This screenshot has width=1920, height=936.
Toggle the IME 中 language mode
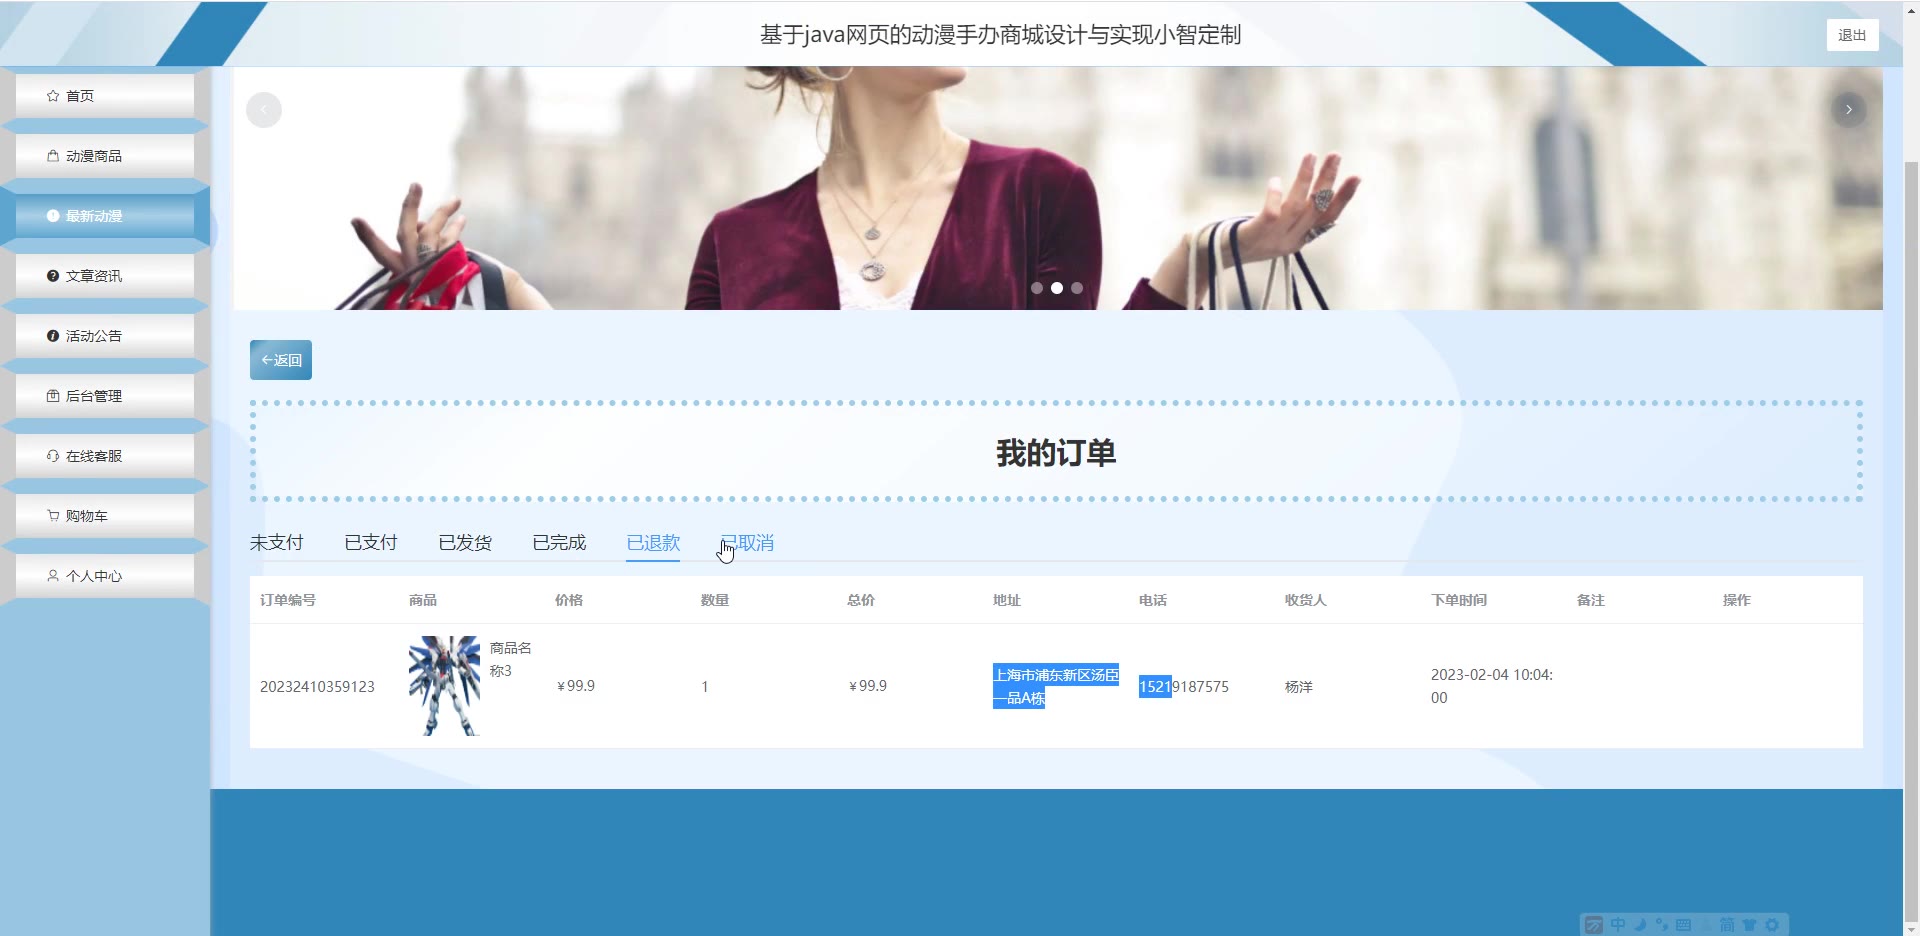point(1618,925)
